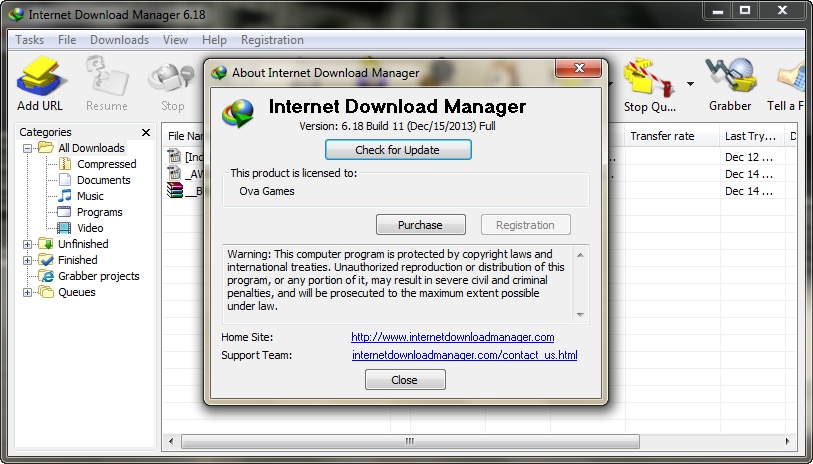Select the Music category

point(90,196)
